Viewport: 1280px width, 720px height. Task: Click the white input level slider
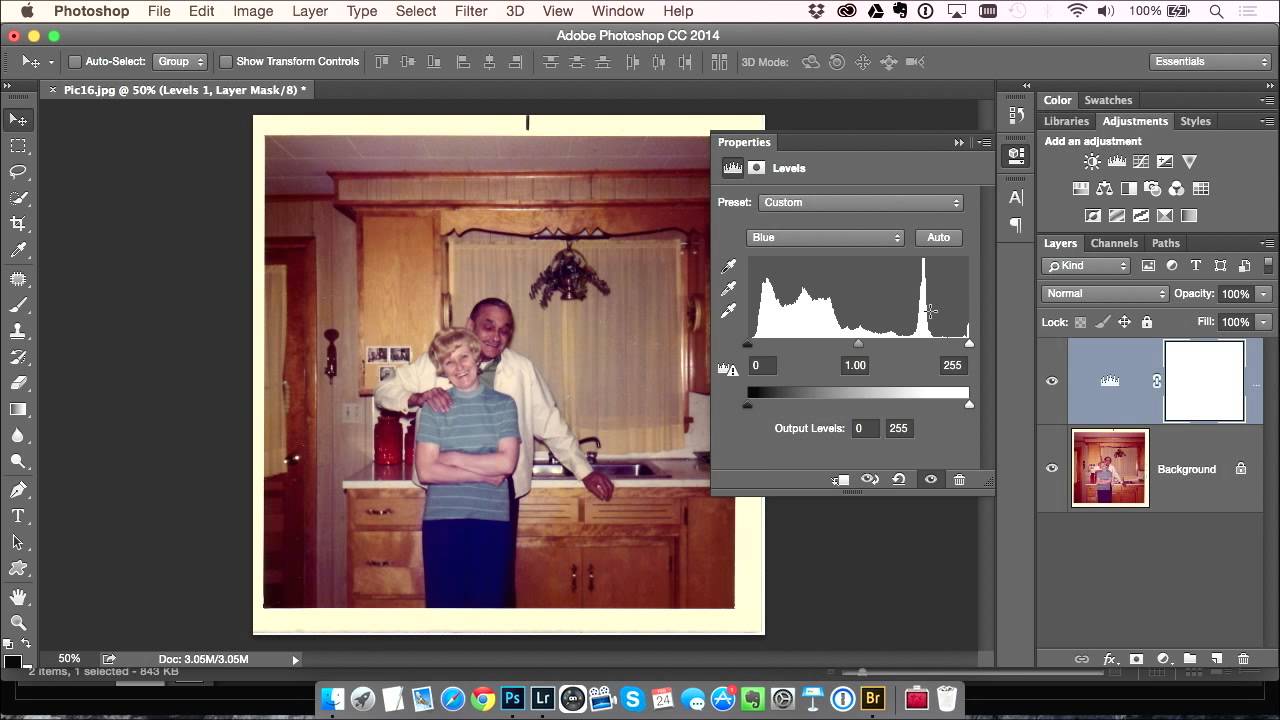(969, 344)
